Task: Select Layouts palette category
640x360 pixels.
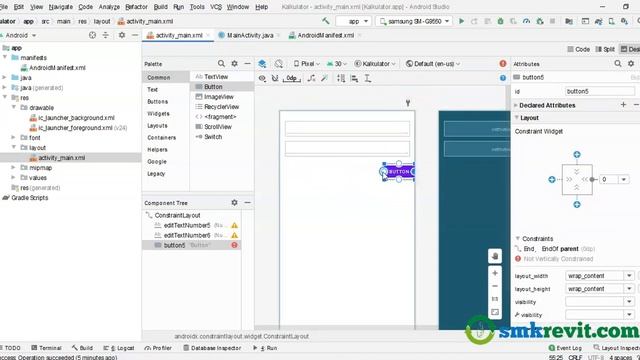Action: click(158, 126)
